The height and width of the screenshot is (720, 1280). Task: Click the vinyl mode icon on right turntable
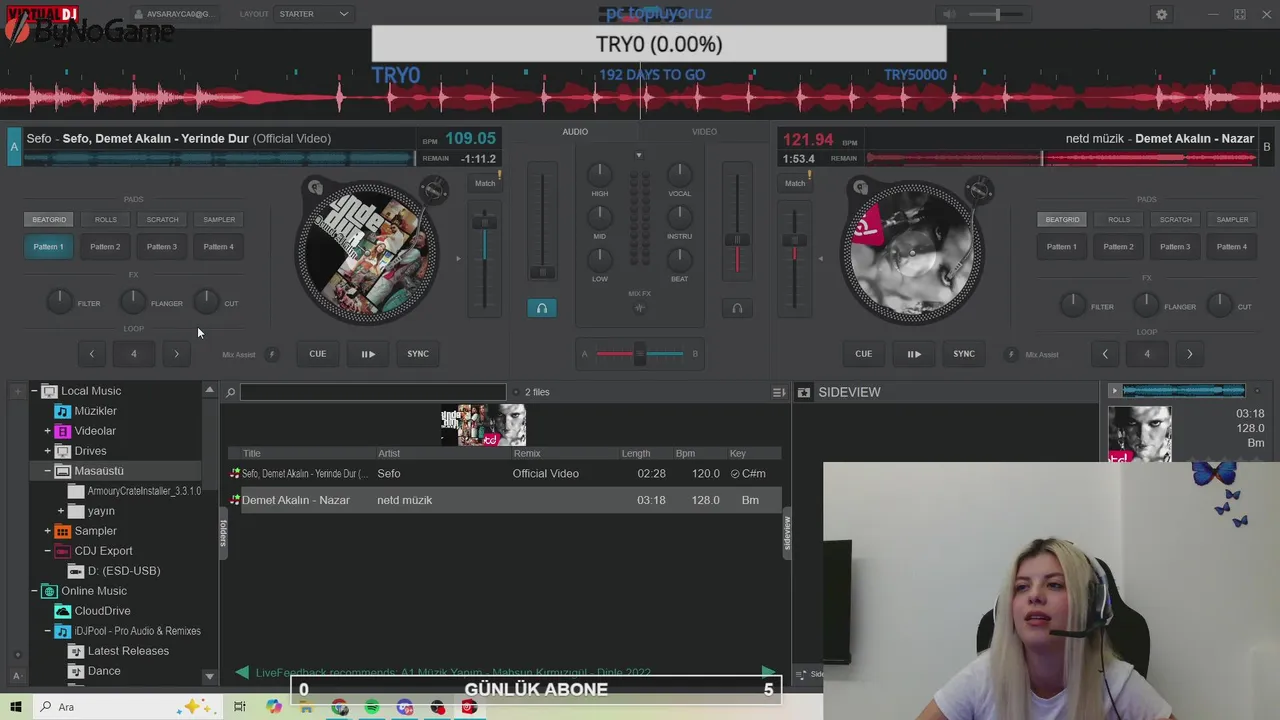860,187
